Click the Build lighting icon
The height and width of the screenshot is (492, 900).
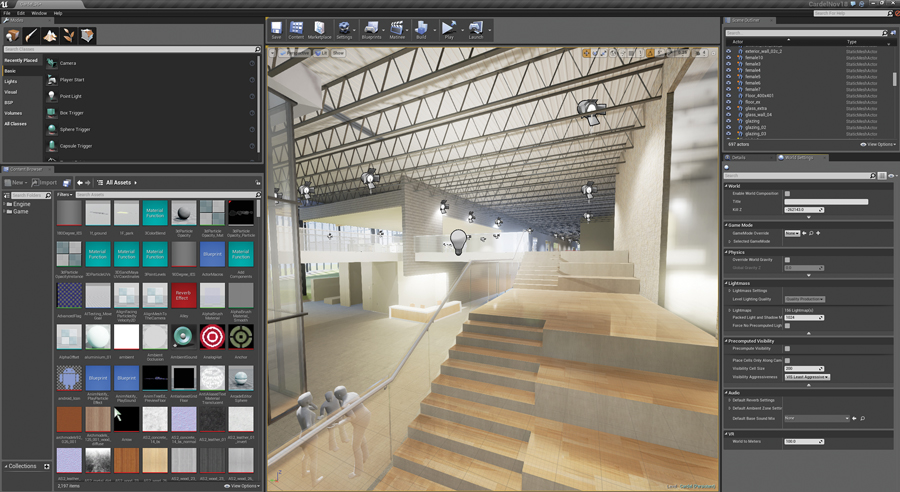pyautogui.click(x=422, y=30)
